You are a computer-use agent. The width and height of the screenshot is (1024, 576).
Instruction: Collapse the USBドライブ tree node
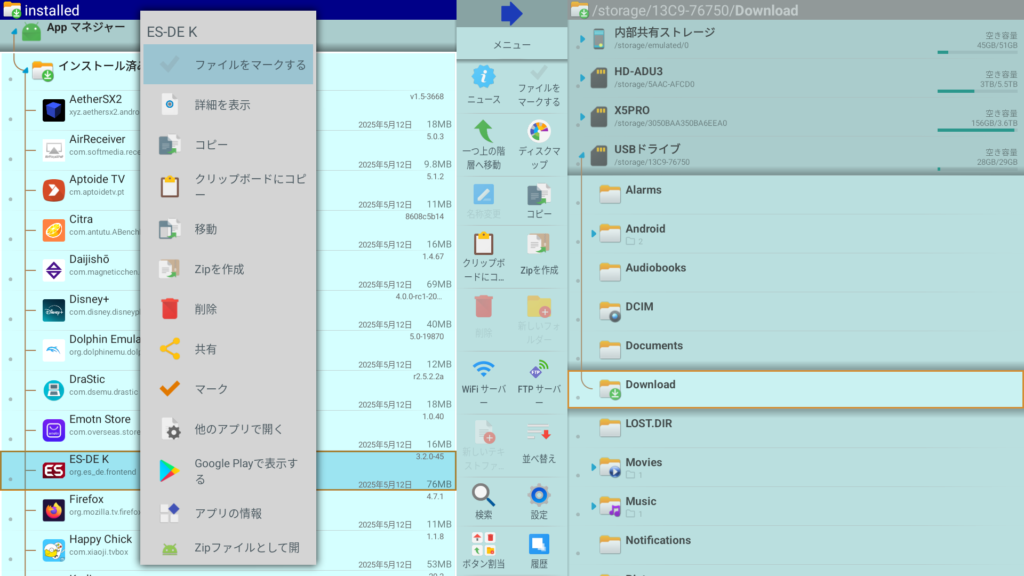tap(582, 155)
